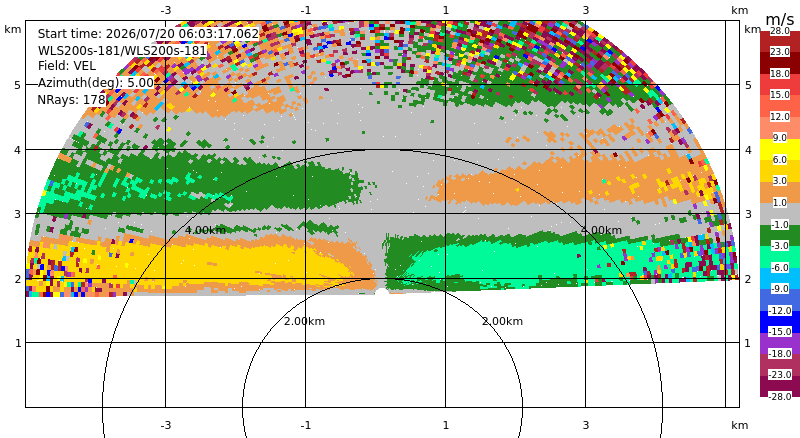The height and width of the screenshot is (438, 800).
Task: Click the -28.0 tick label on colorbar
Action: coord(780,396)
